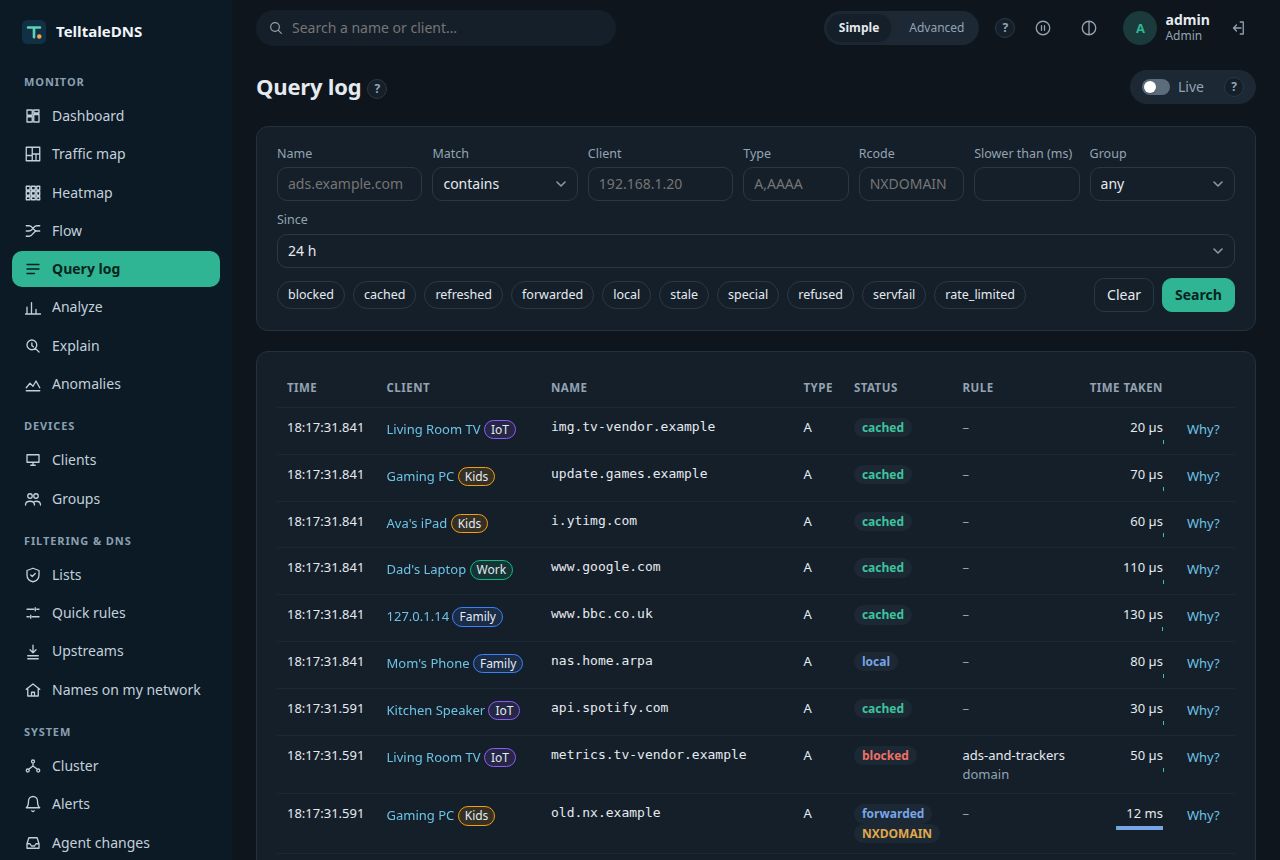
Task: Toggle the local status filter chip
Action: point(626,295)
